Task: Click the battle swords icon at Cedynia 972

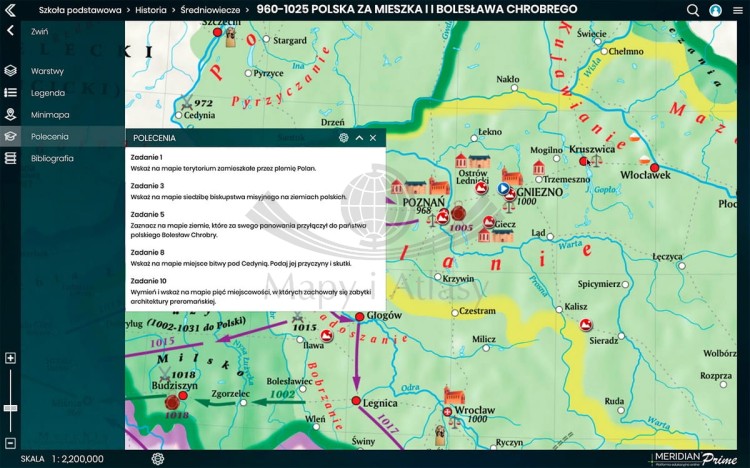Action: (x=187, y=102)
